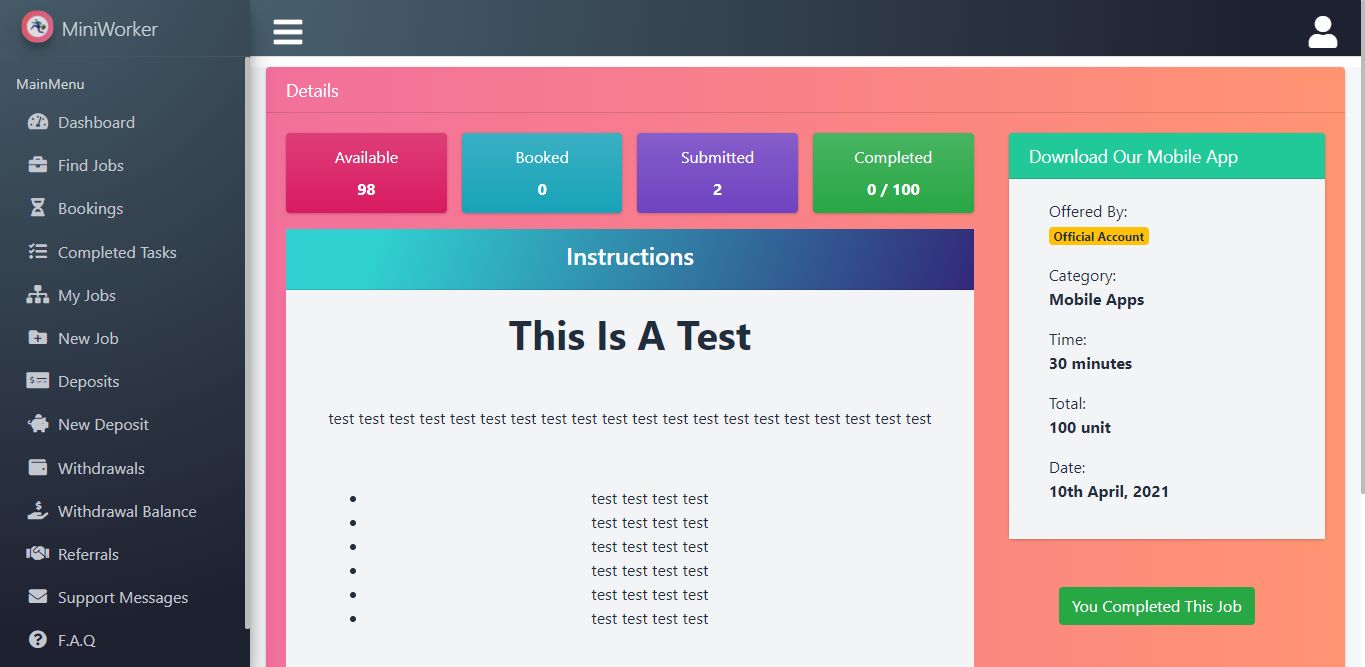The height and width of the screenshot is (667, 1365).
Task: Click the New Deposit piggy bank icon
Action: [x=38, y=424]
